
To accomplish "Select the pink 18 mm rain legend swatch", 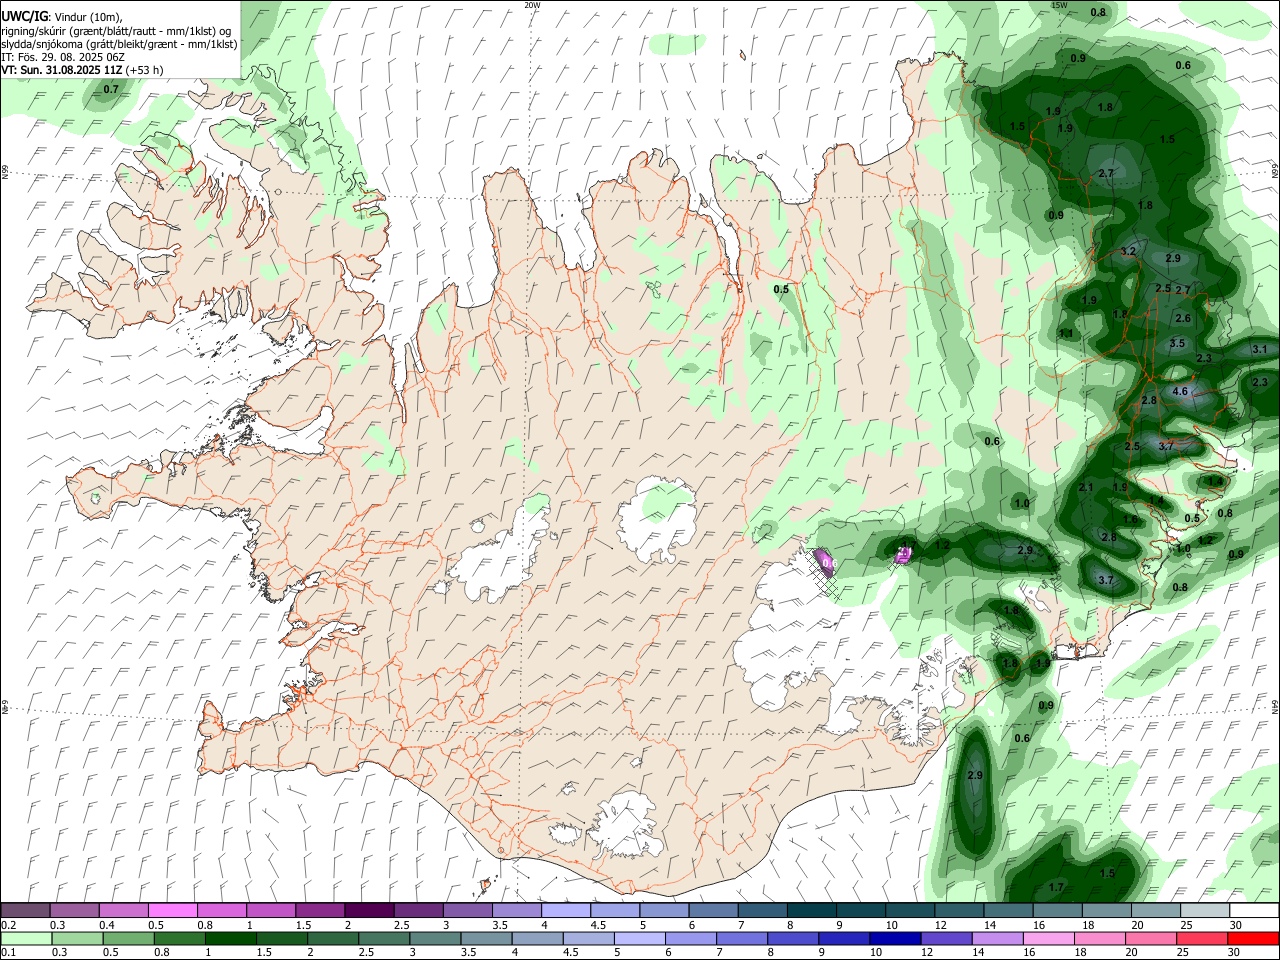I will click(x=1099, y=938).
